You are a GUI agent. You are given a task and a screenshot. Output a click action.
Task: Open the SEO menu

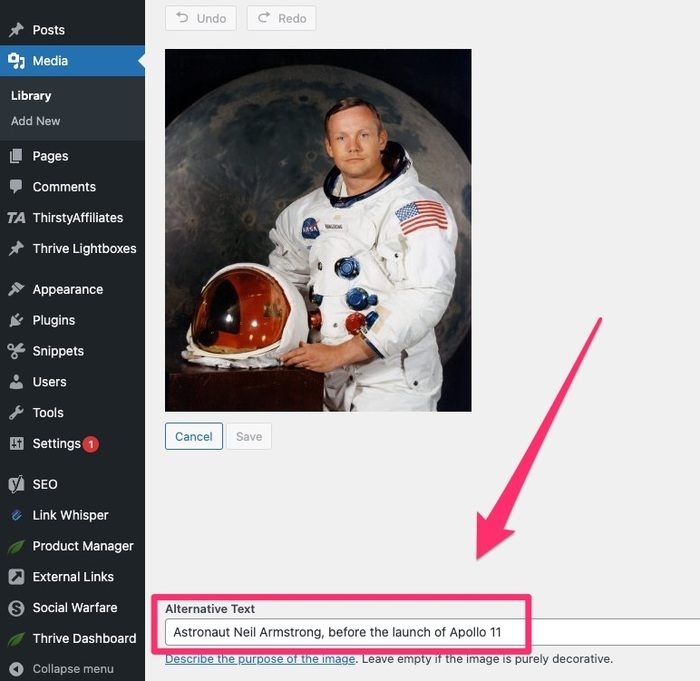72,484
